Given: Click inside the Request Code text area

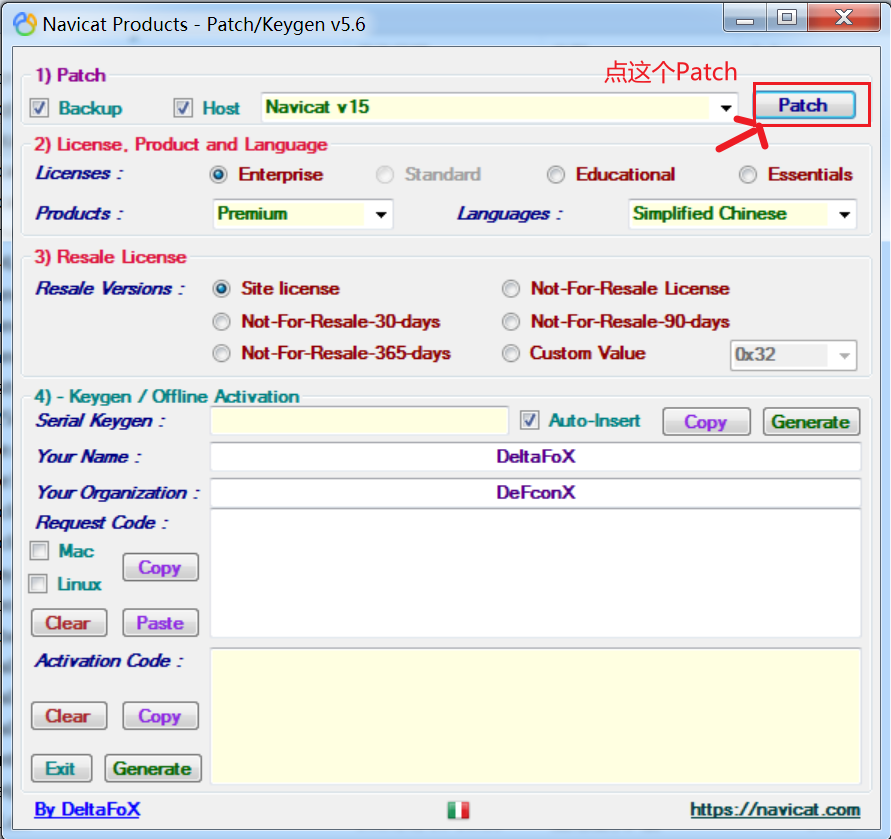Looking at the screenshot, I should point(535,574).
